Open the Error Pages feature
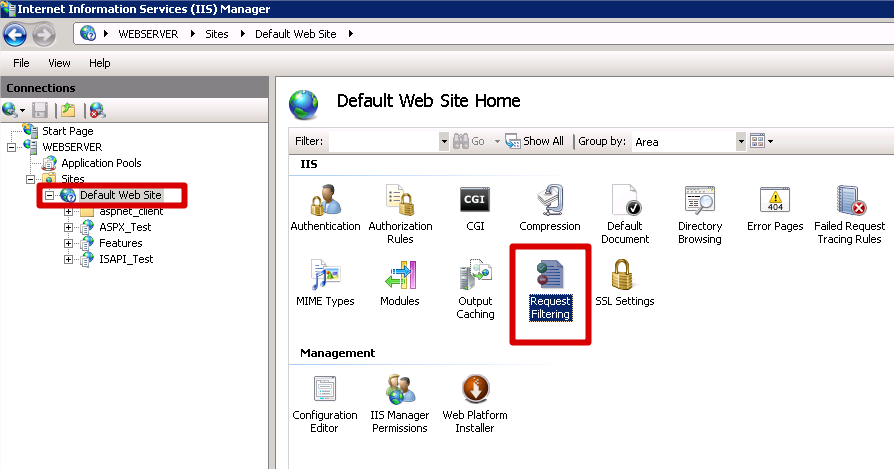894x469 pixels. click(775, 208)
